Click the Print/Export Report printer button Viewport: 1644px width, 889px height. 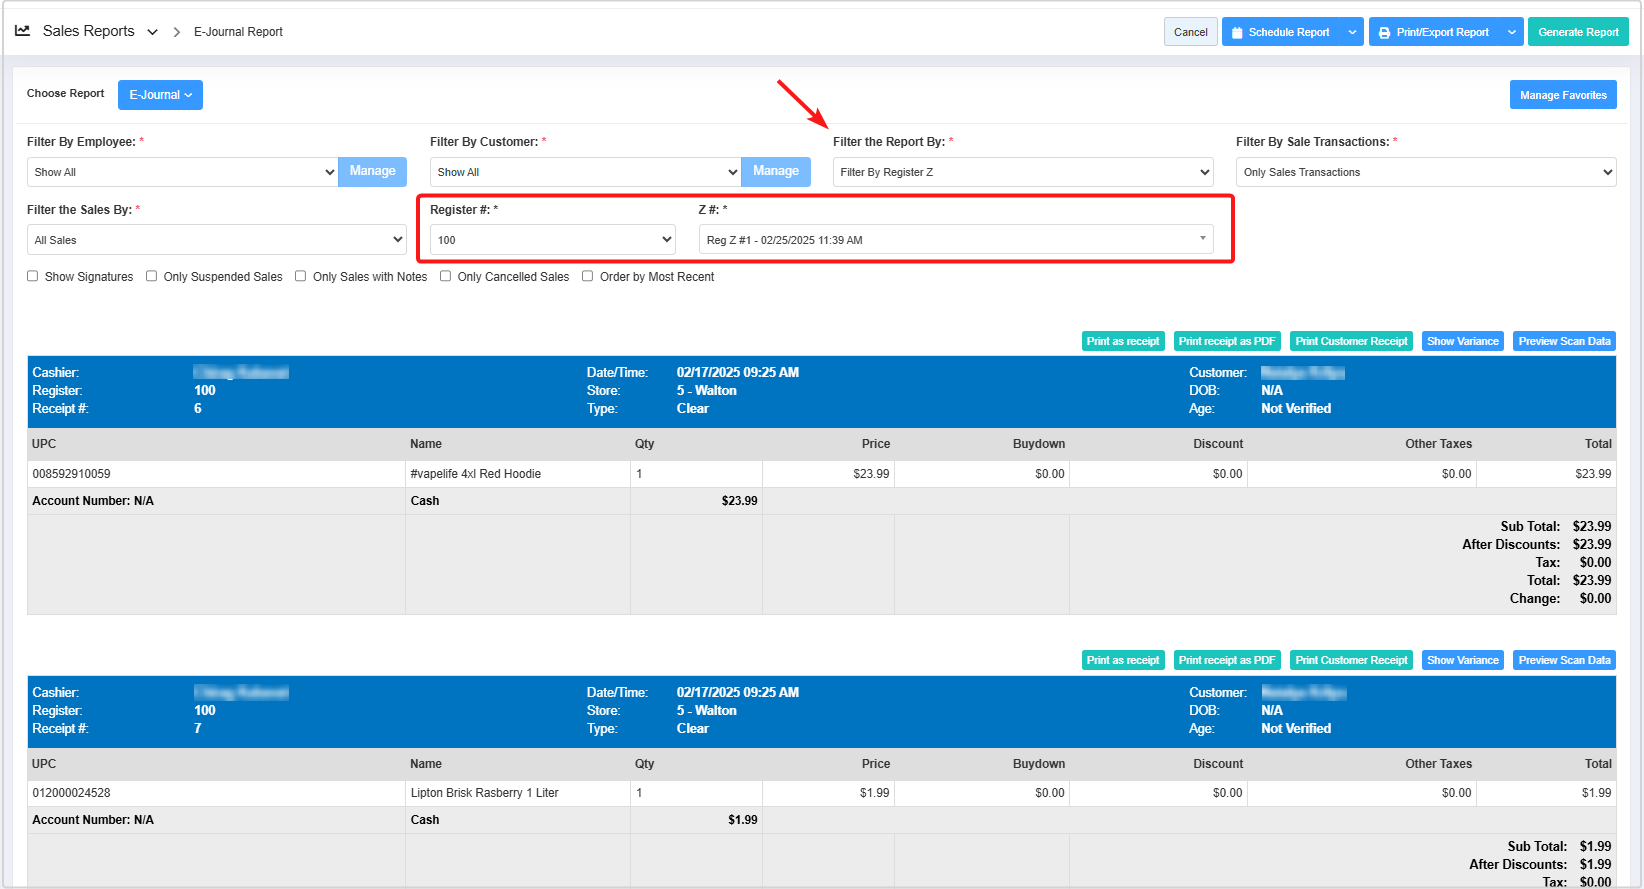point(1434,32)
